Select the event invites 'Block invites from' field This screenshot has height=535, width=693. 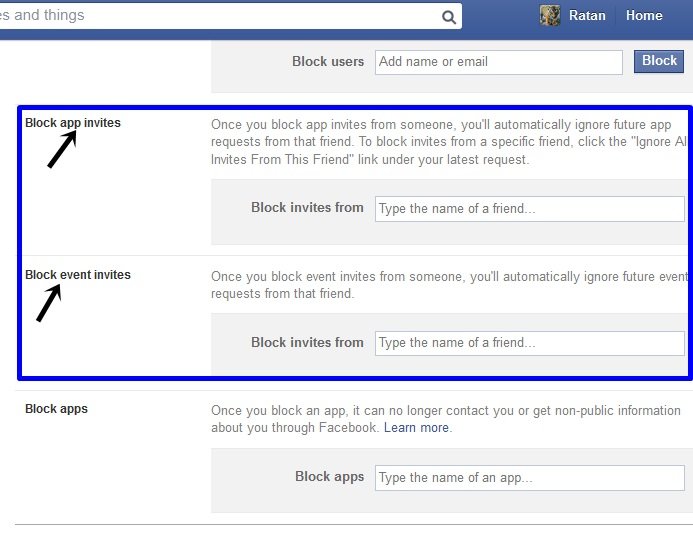[x=529, y=343]
